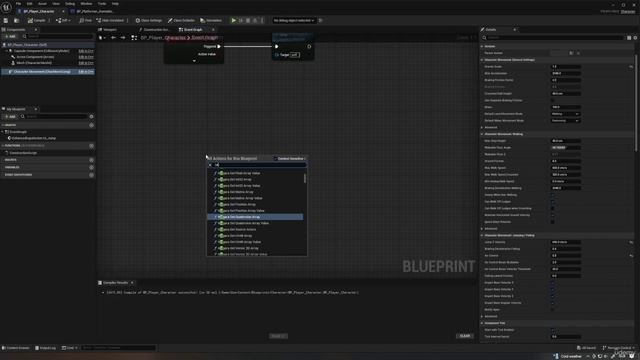This screenshot has width=640, height=360.
Task: Add a new variable with Variables plus icon
Action: click(91, 167)
